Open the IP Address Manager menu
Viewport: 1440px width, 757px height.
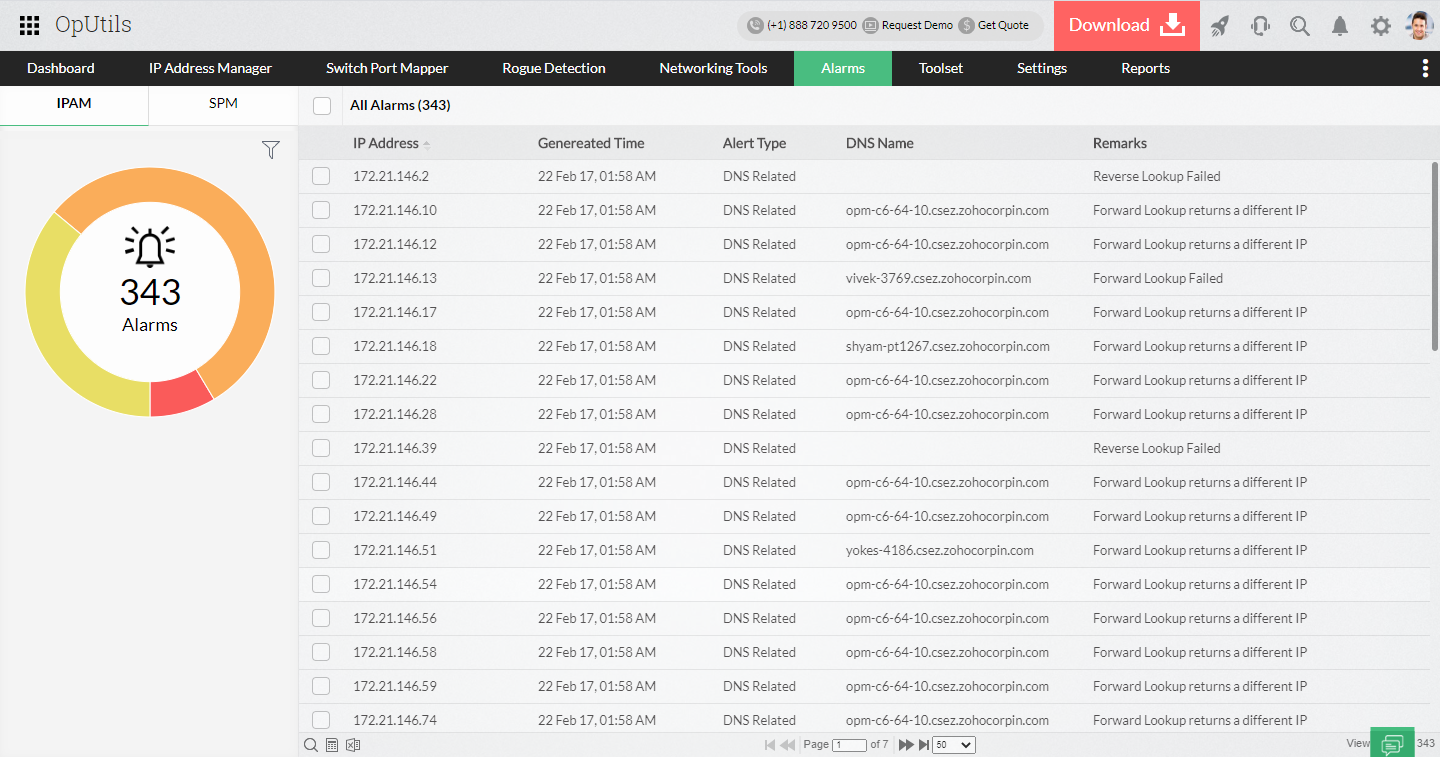tap(210, 68)
